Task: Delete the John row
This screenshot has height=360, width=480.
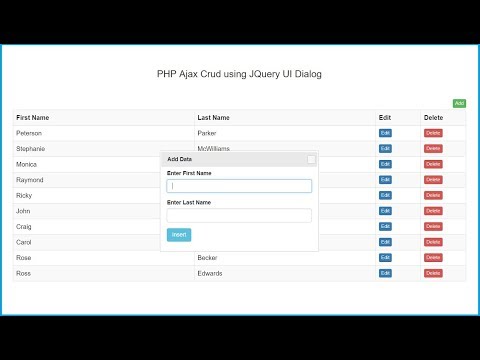Action: [x=433, y=211]
